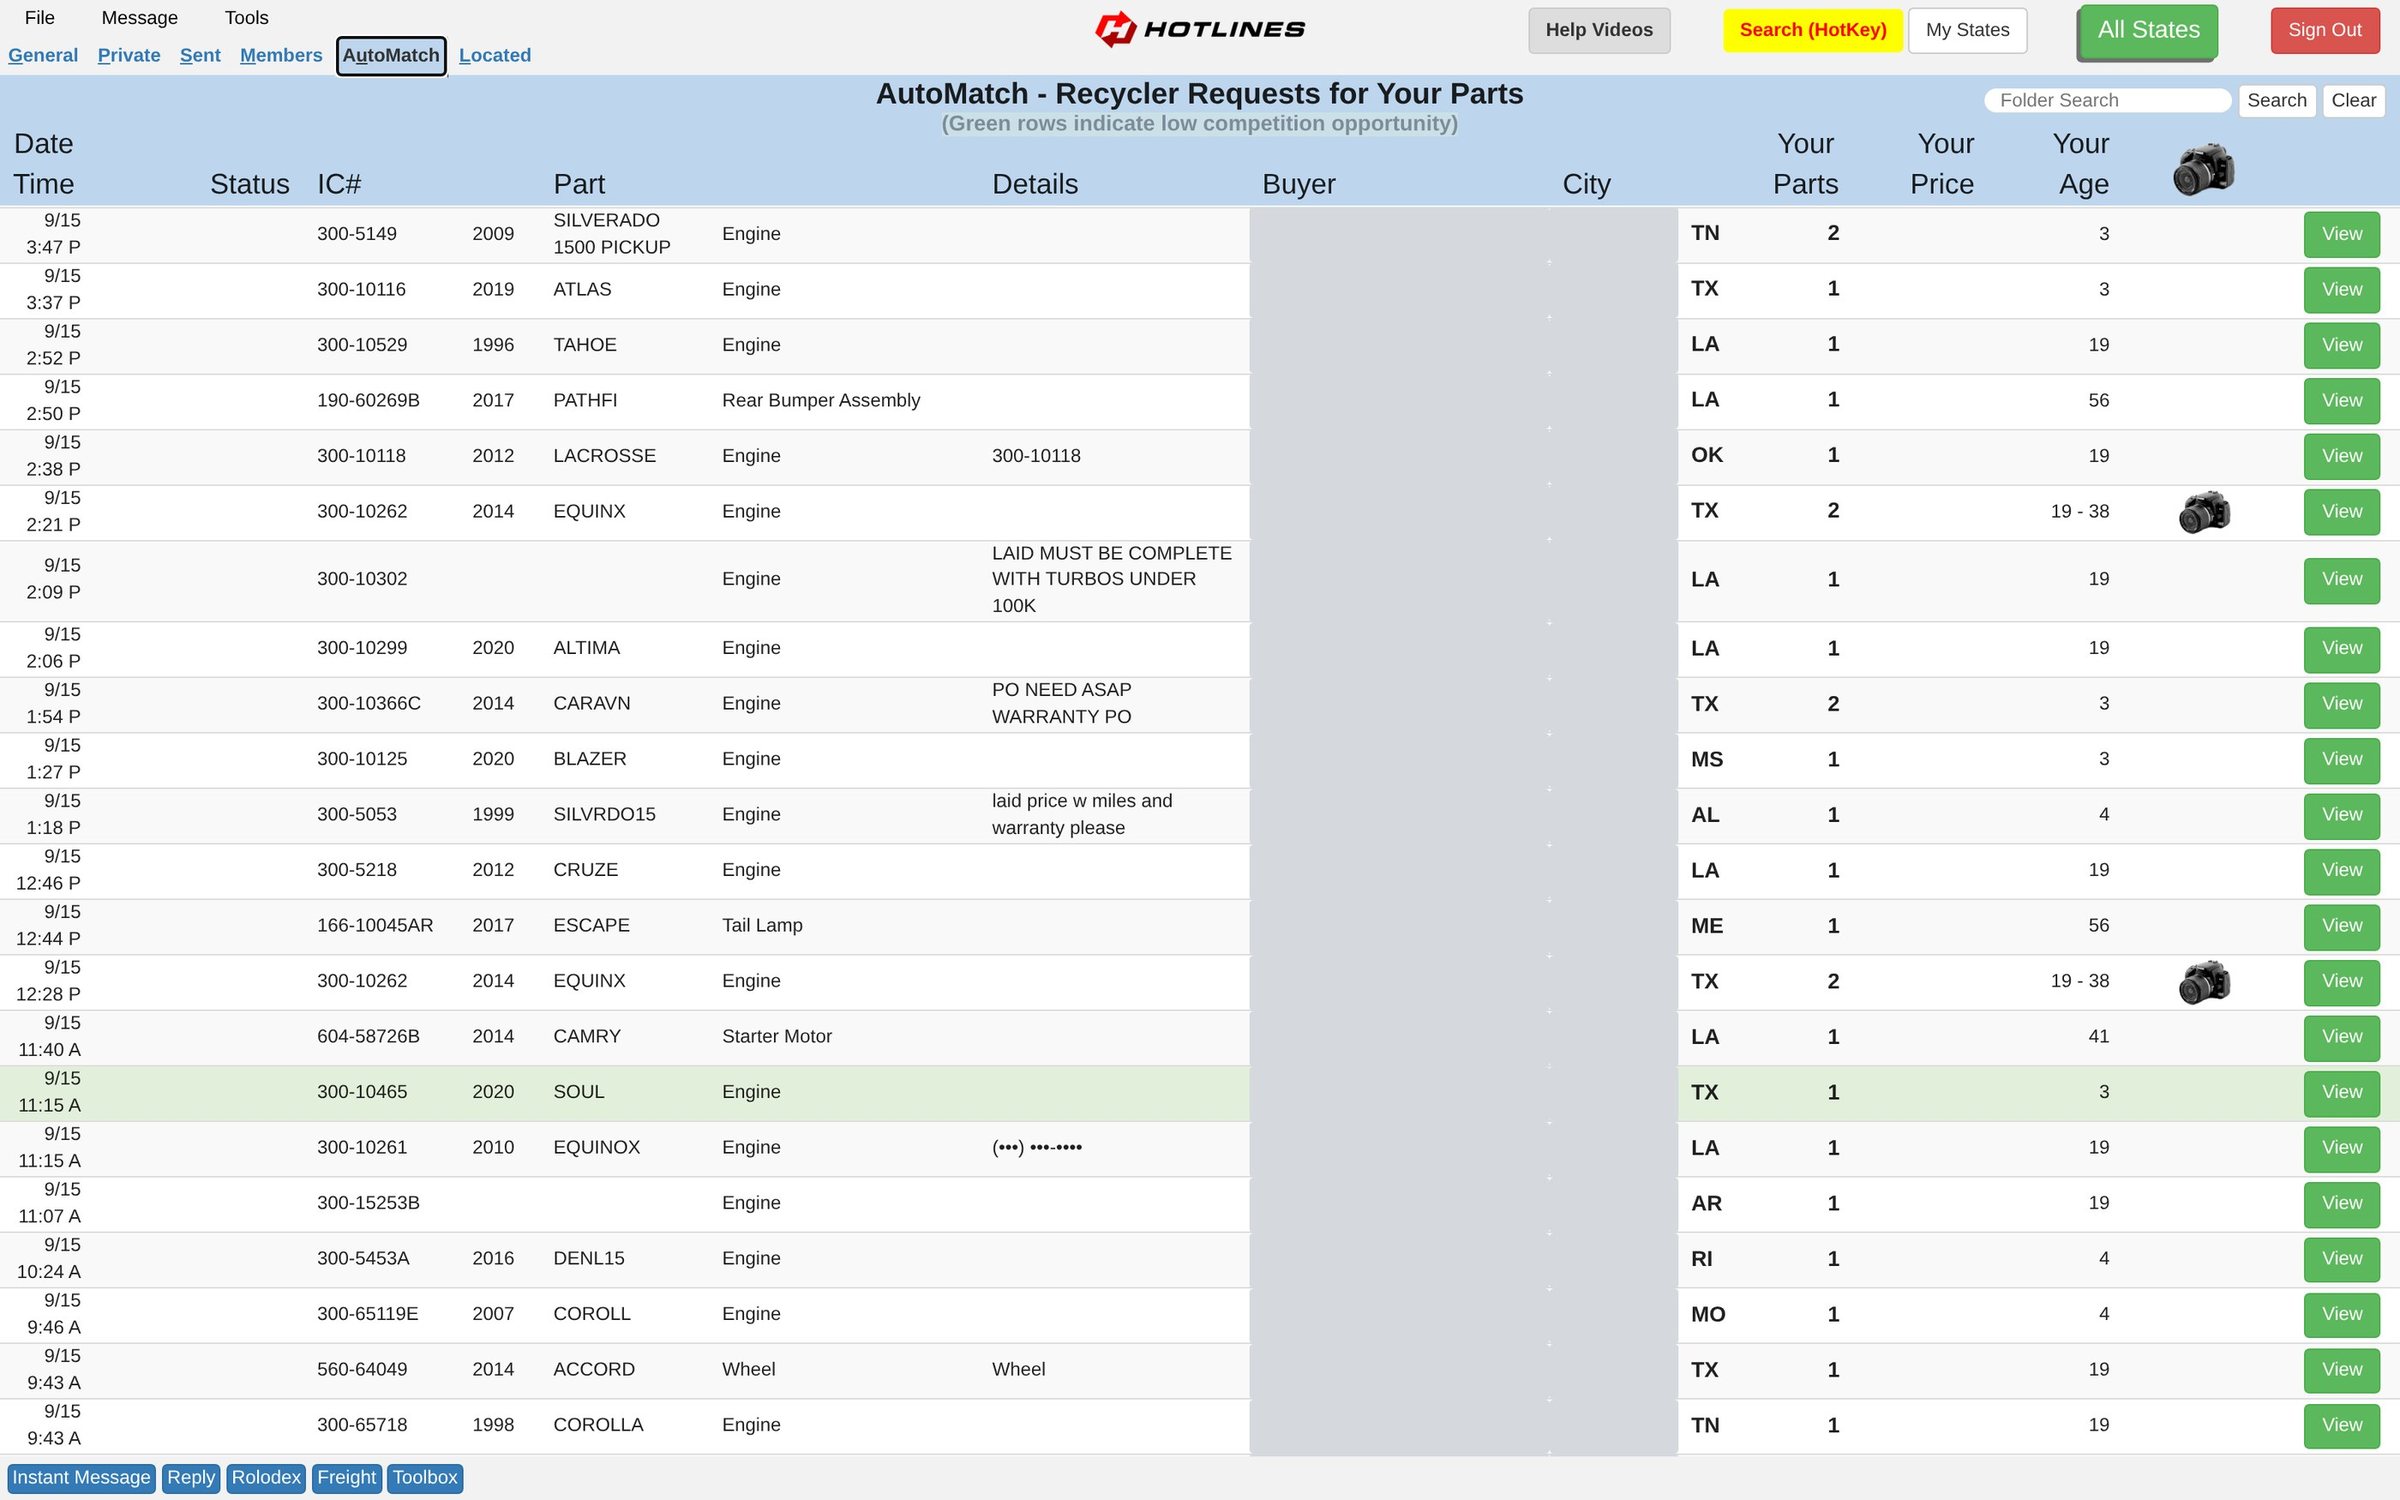The image size is (2400, 1500).
Task: View the 2019 ATLAS engine request
Action: 2342,290
